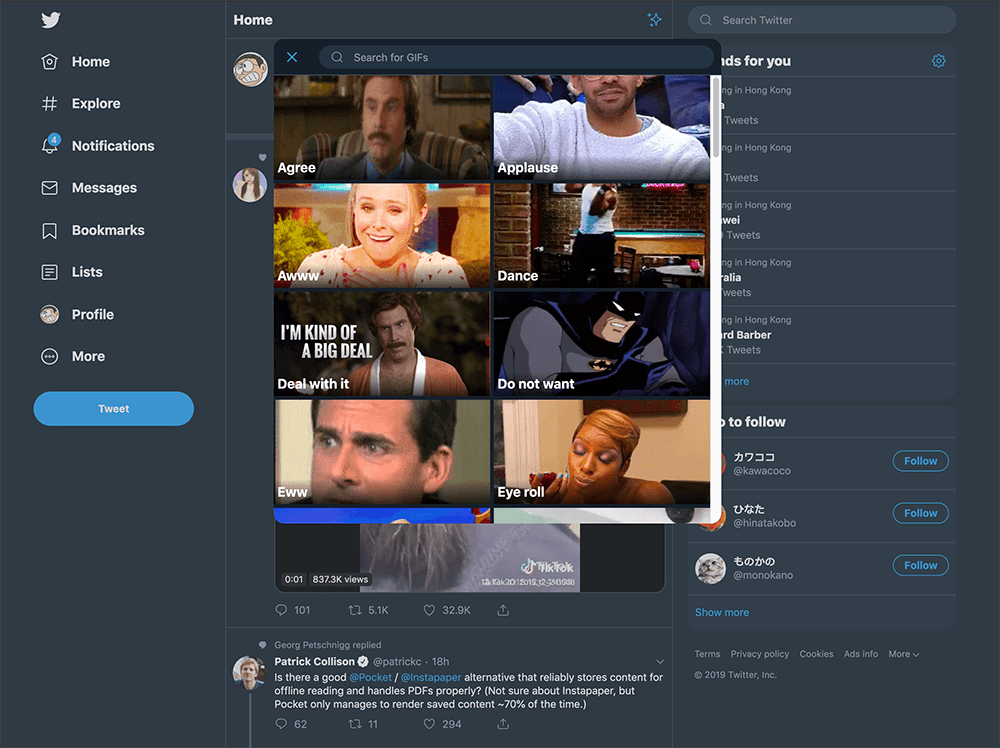Click the compose box profile avatar
The height and width of the screenshot is (748, 1000).
coord(250,70)
